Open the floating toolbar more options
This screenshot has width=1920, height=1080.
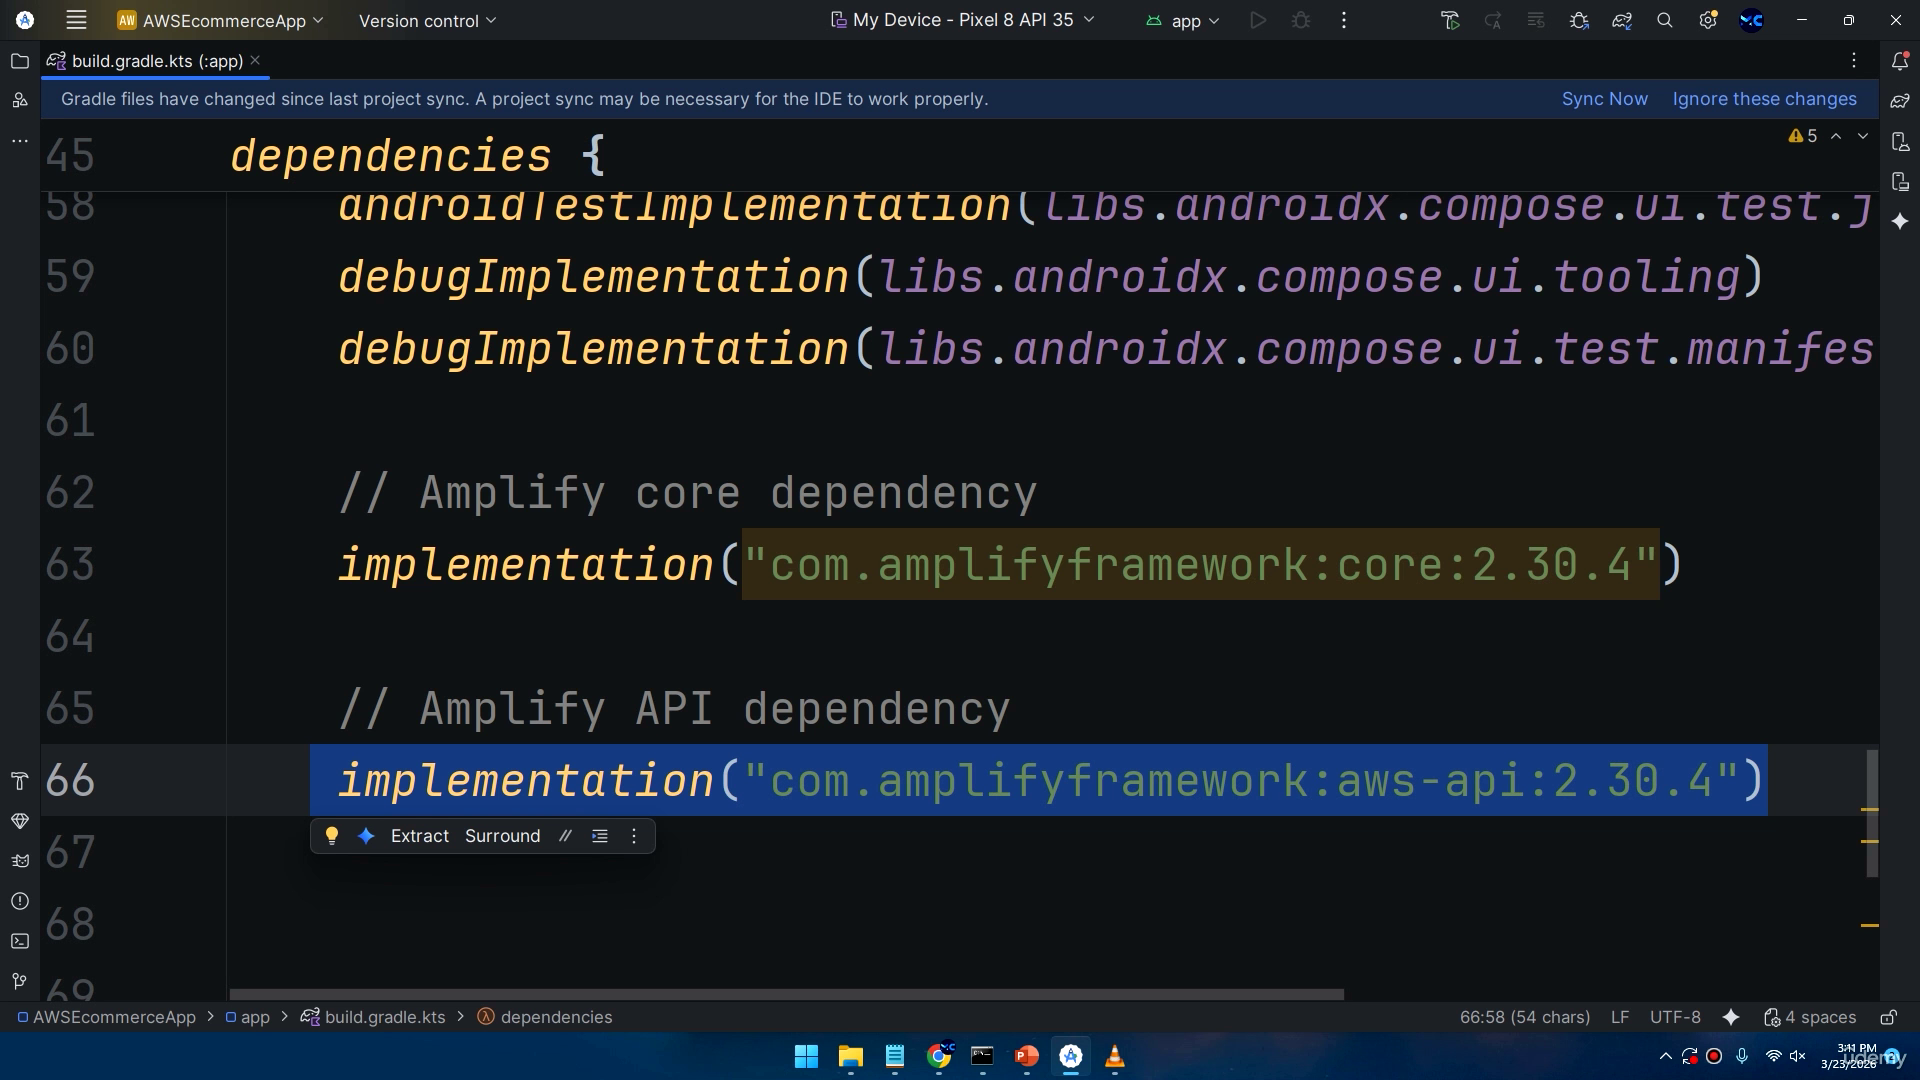[x=634, y=836]
